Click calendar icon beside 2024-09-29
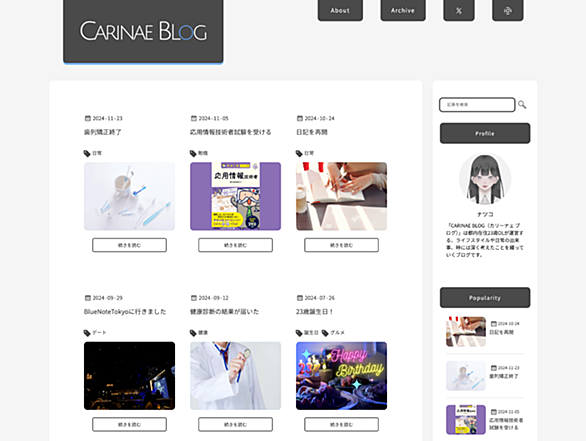Image resolution: width=586 pixels, height=441 pixels. pyautogui.click(x=88, y=298)
